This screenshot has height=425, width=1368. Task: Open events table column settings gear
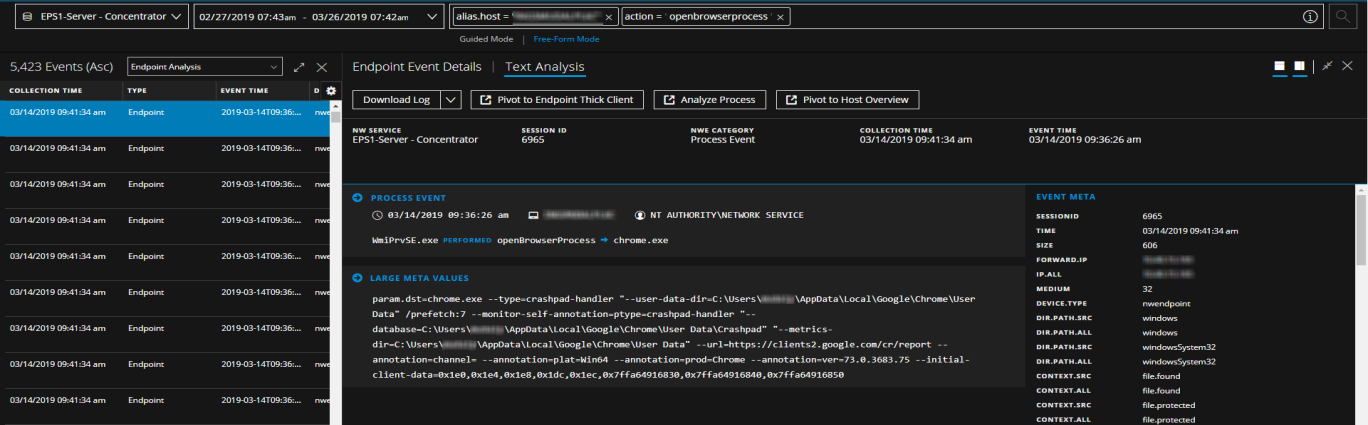tap(331, 90)
